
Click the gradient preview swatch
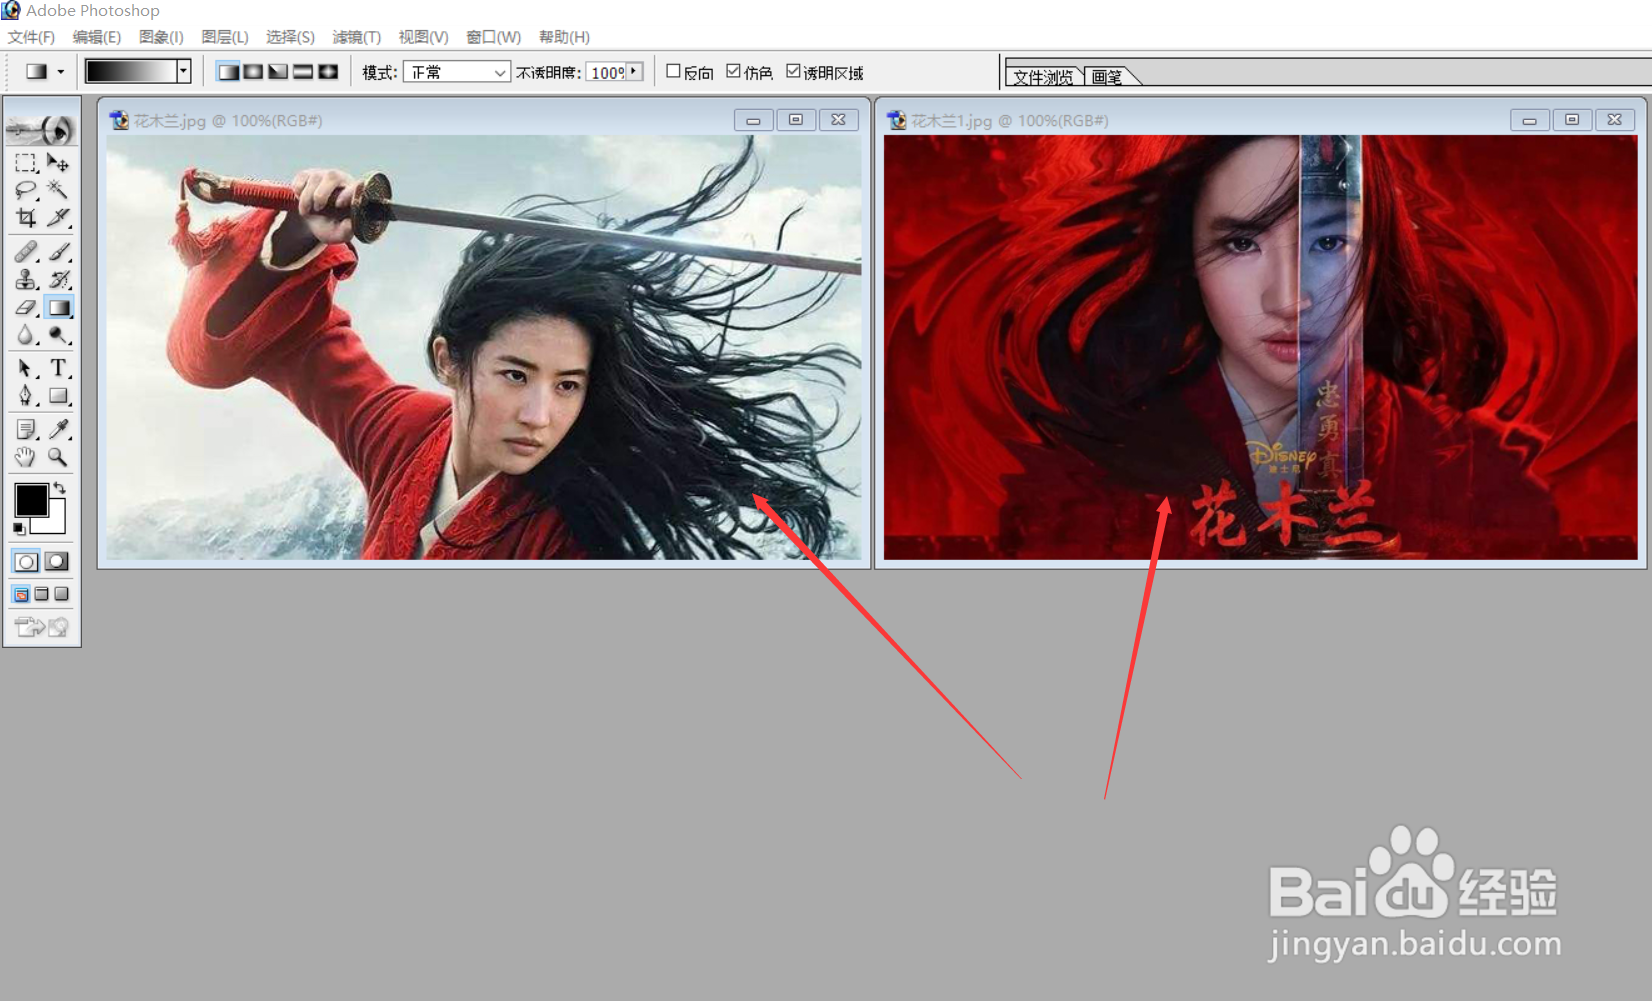(131, 71)
